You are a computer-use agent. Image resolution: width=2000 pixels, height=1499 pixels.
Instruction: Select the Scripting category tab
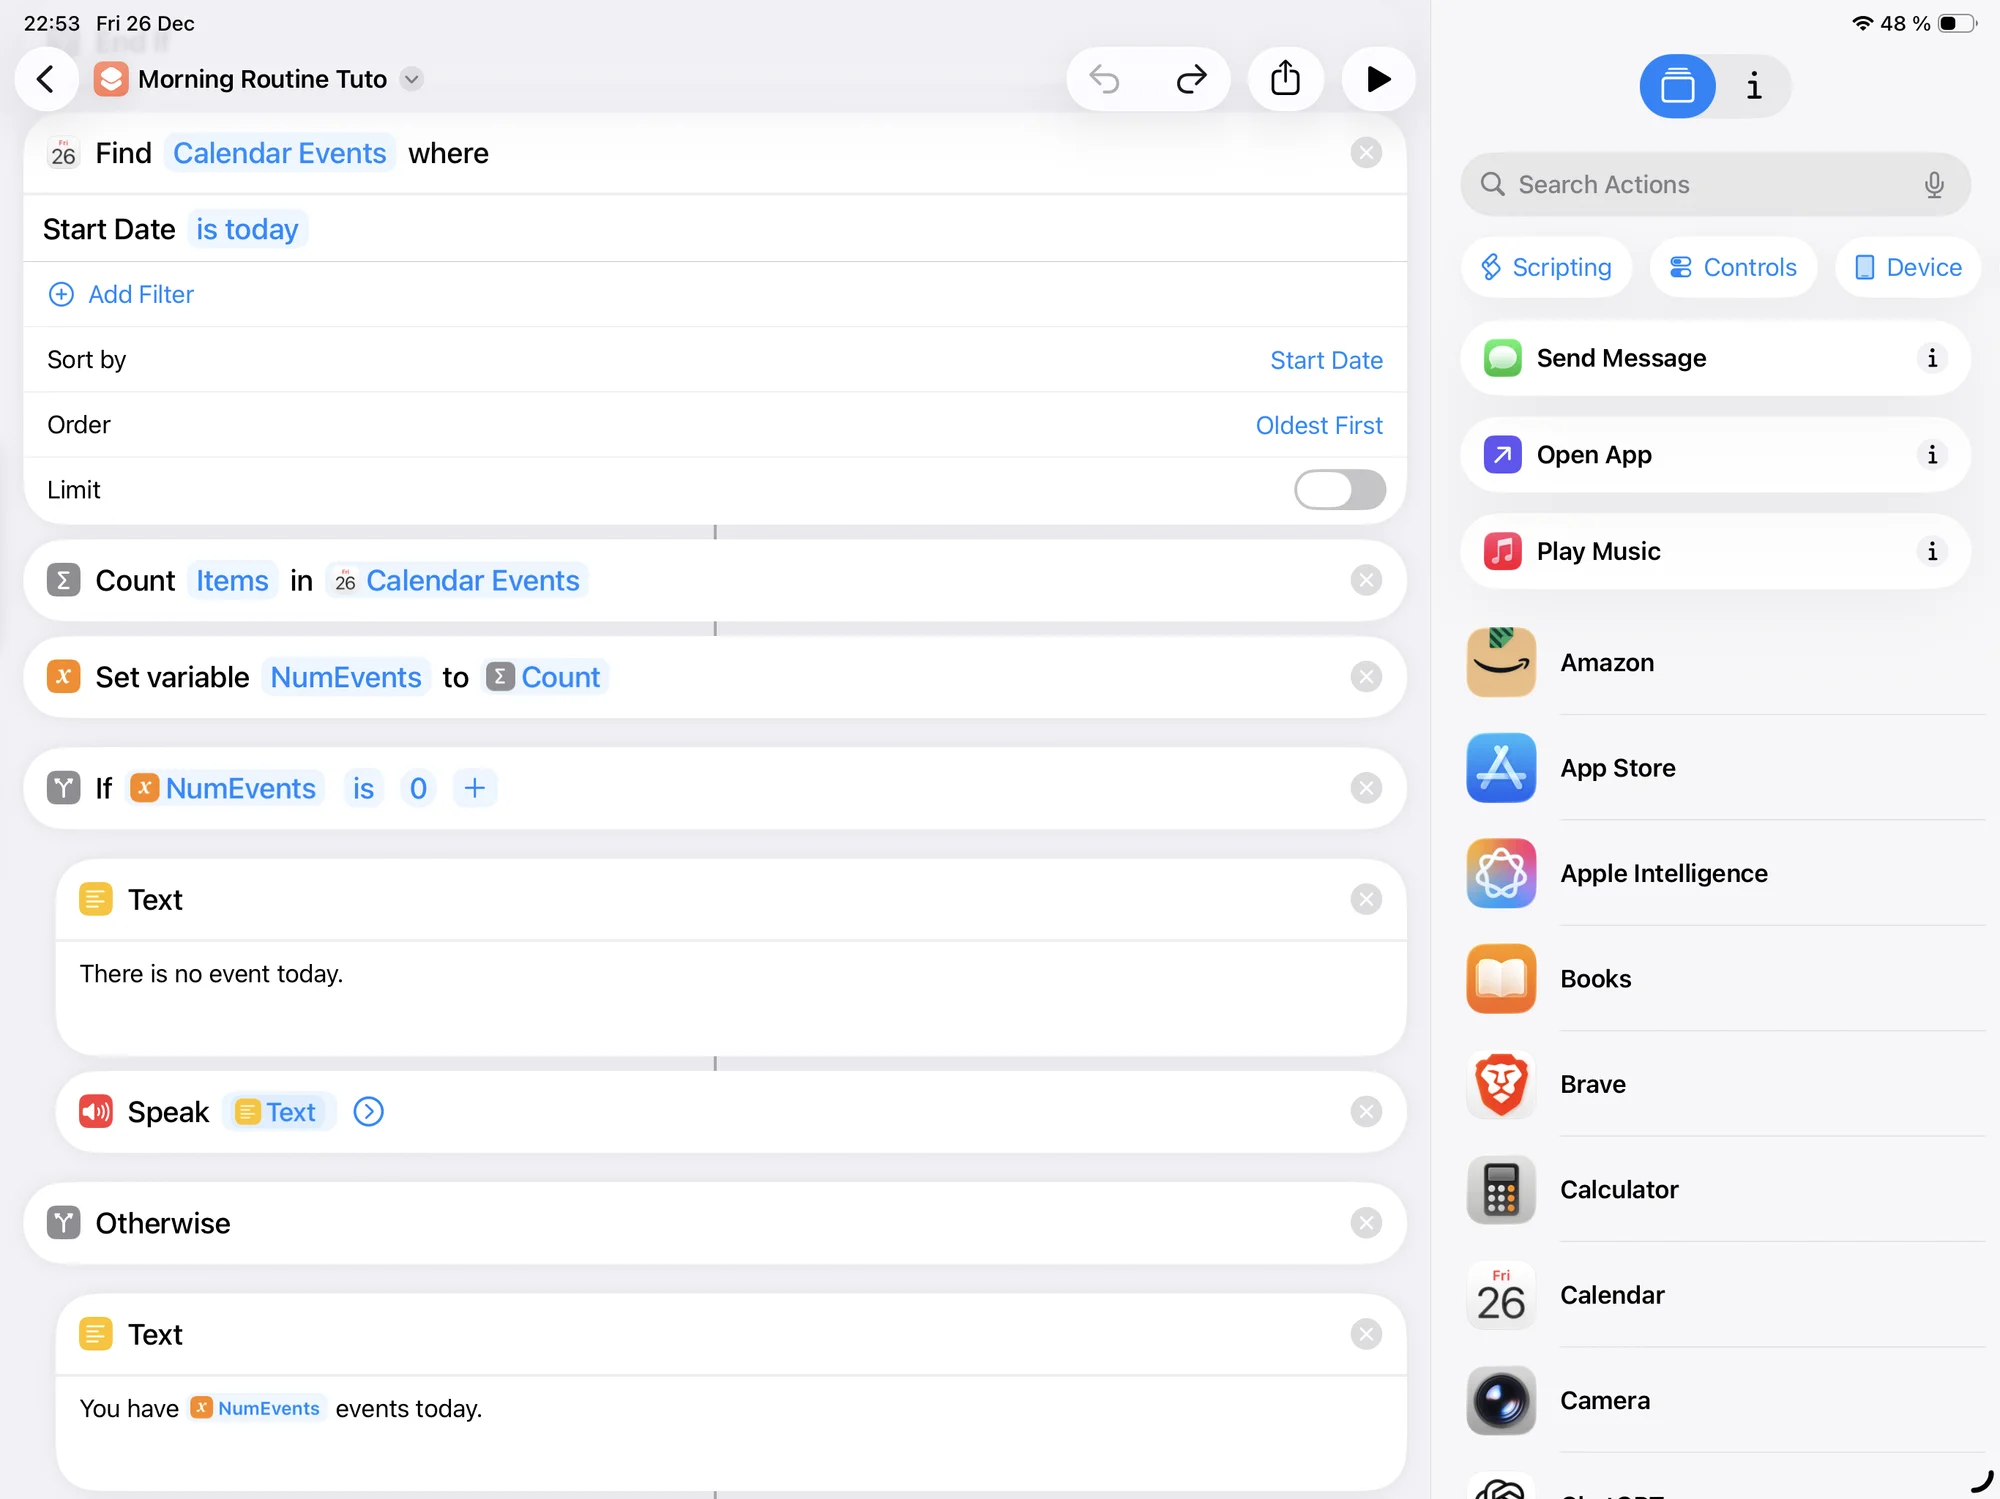point(1546,267)
